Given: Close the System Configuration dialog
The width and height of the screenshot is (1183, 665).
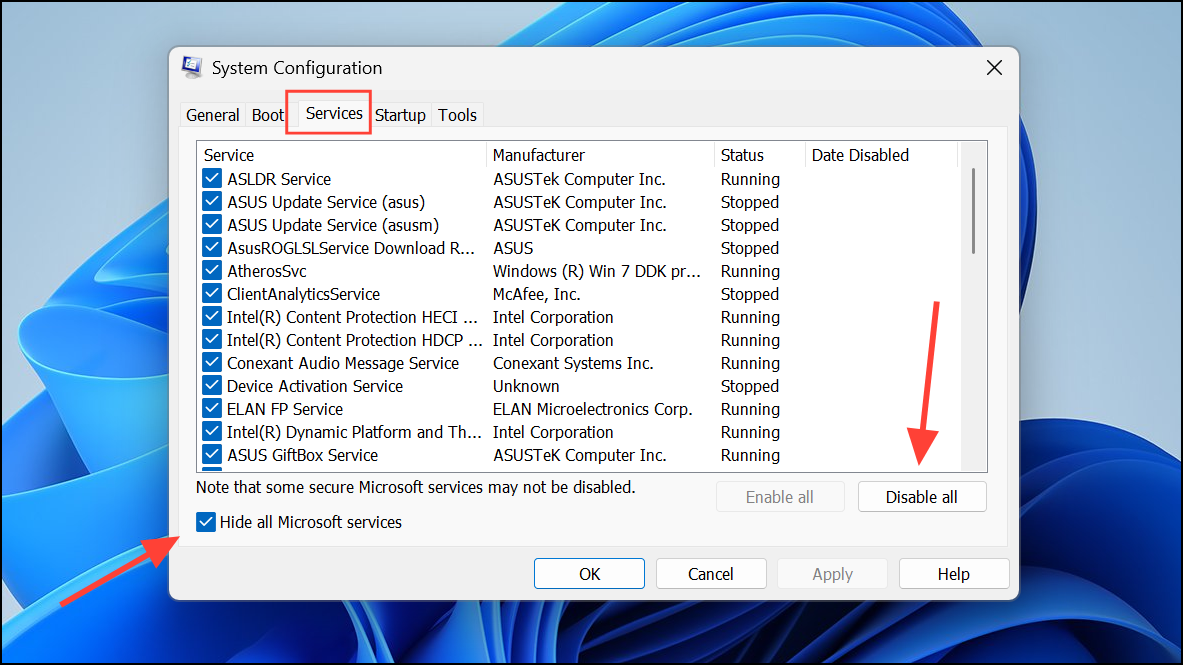Looking at the screenshot, I should pyautogui.click(x=994, y=68).
